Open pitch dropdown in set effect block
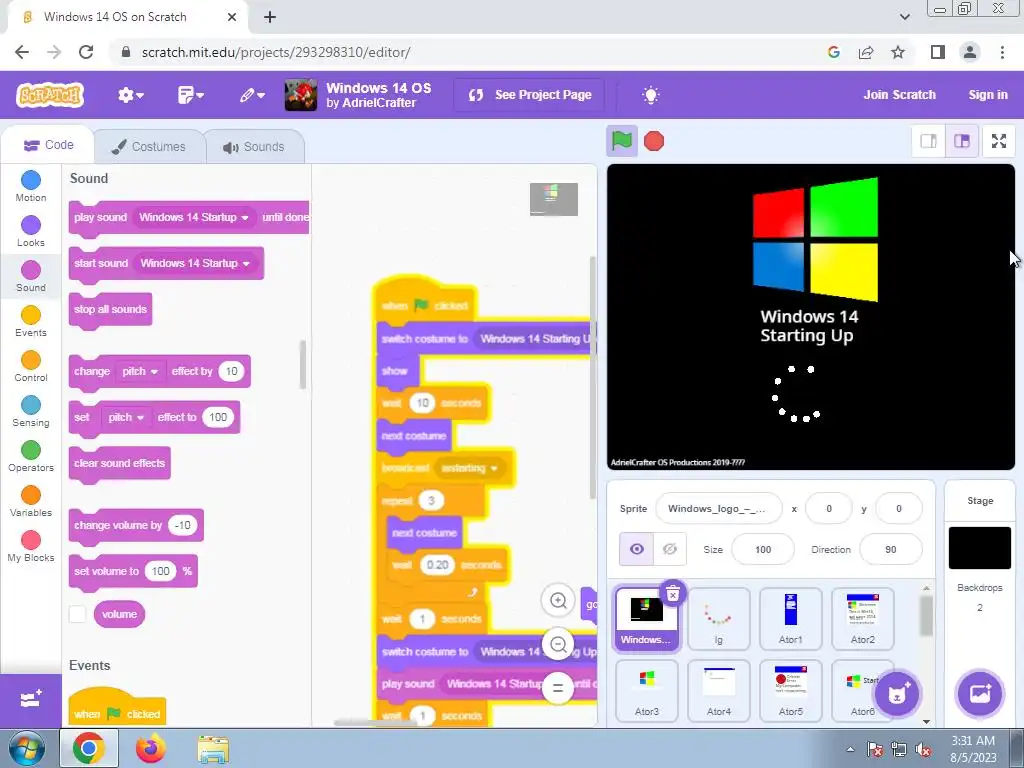Image resolution: width=1024 pixels, height=768 pixels. coord(126,417)
